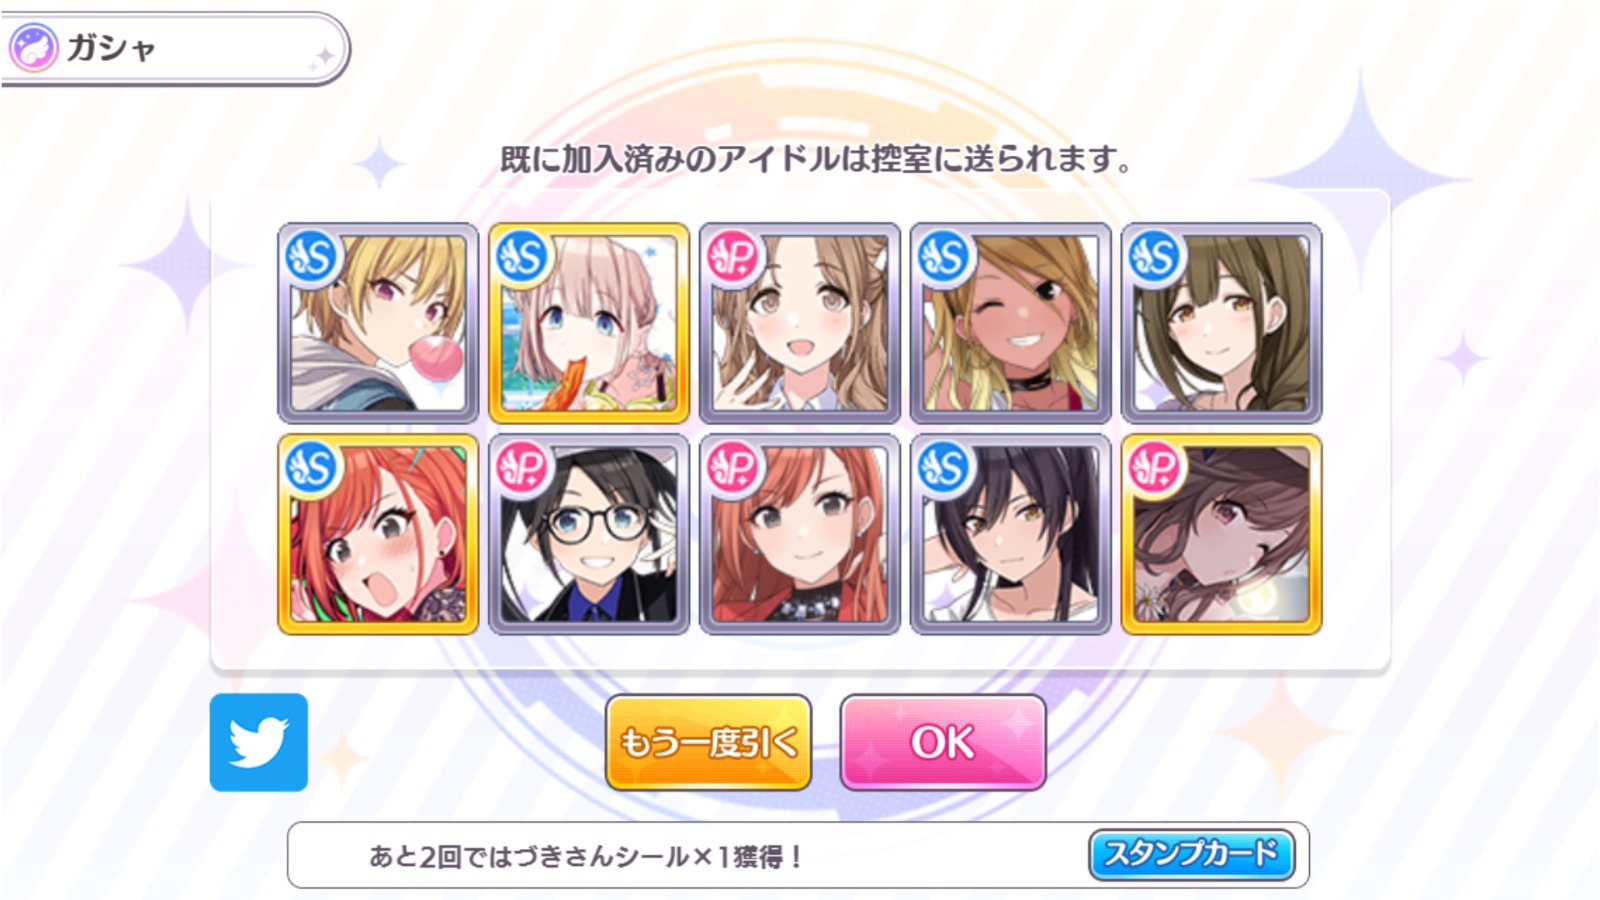The image size is (1600, 900).
Task: Open the スタンプカード stamp card
Action: 1191,854
